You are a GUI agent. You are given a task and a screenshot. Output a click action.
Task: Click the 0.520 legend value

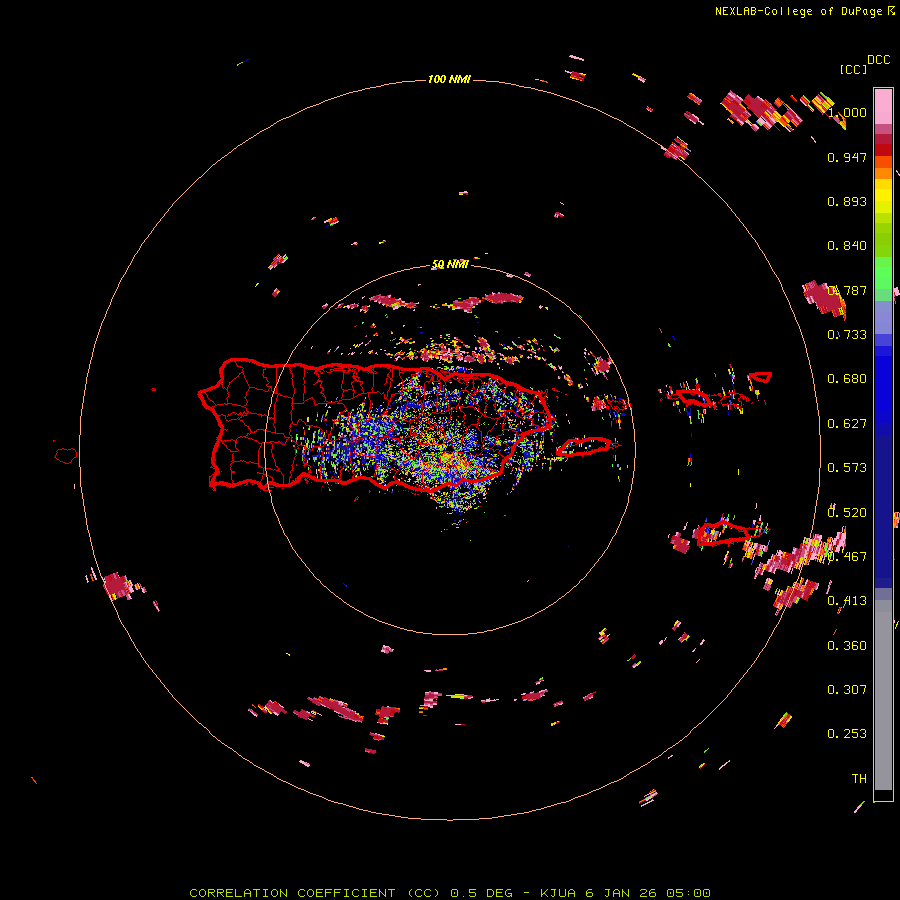pyautogui.click(x=847, y=513)
